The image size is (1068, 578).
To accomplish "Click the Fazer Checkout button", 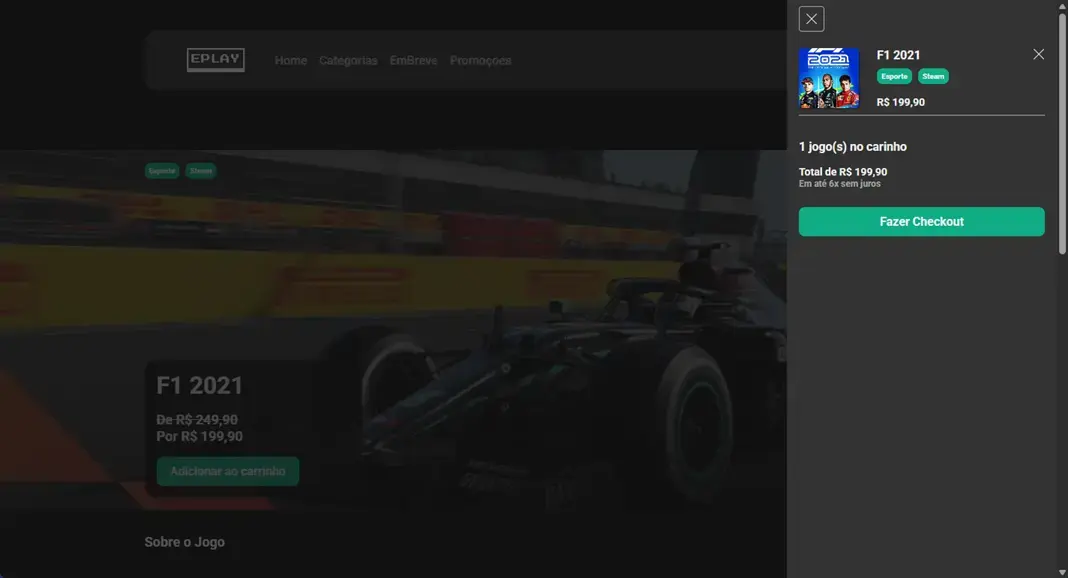I will (921, 220).
